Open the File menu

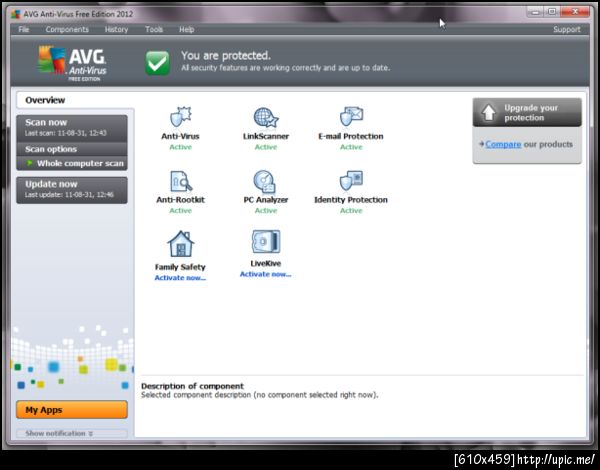(x=24, y=29)
